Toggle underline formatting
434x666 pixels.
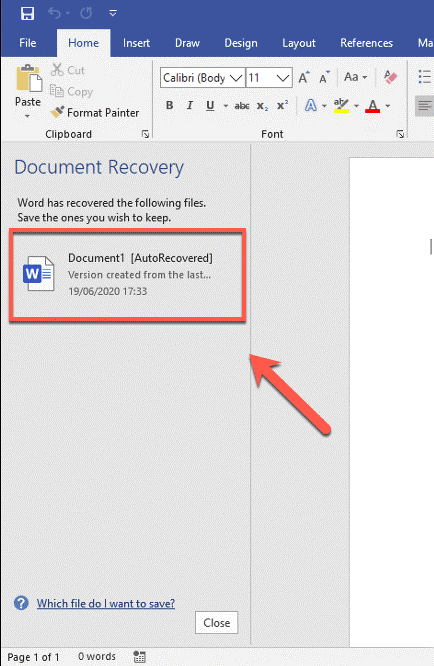tap(210, 105)
